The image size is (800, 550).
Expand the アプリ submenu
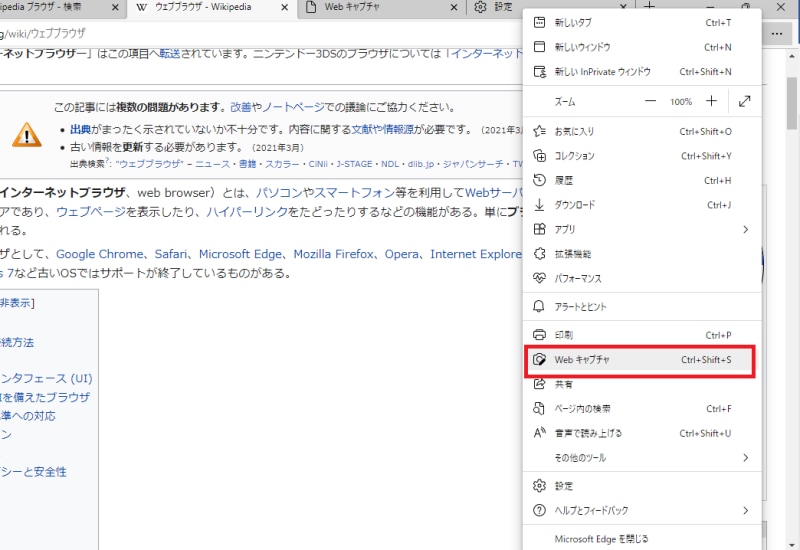(745, 229)
